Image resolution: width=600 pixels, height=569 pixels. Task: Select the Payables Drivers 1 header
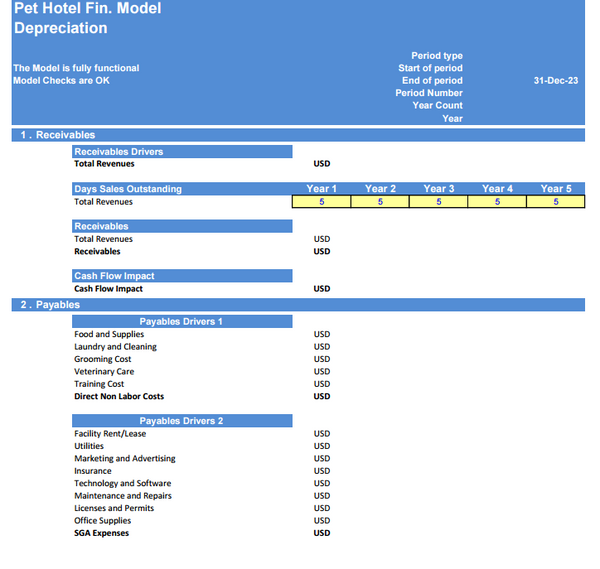click(181, 322)
